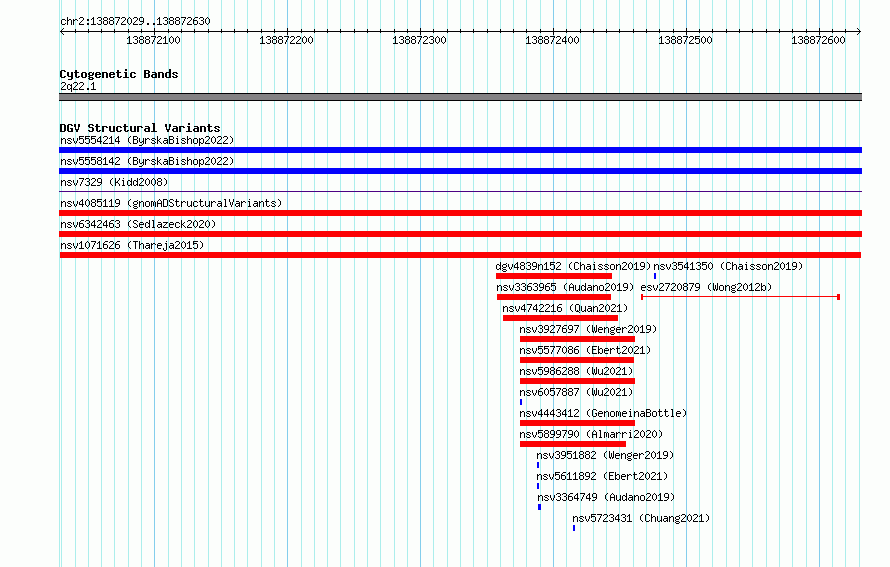
Task: Open the nsv5577086 (Ebert2021) label
Action: 585,350
